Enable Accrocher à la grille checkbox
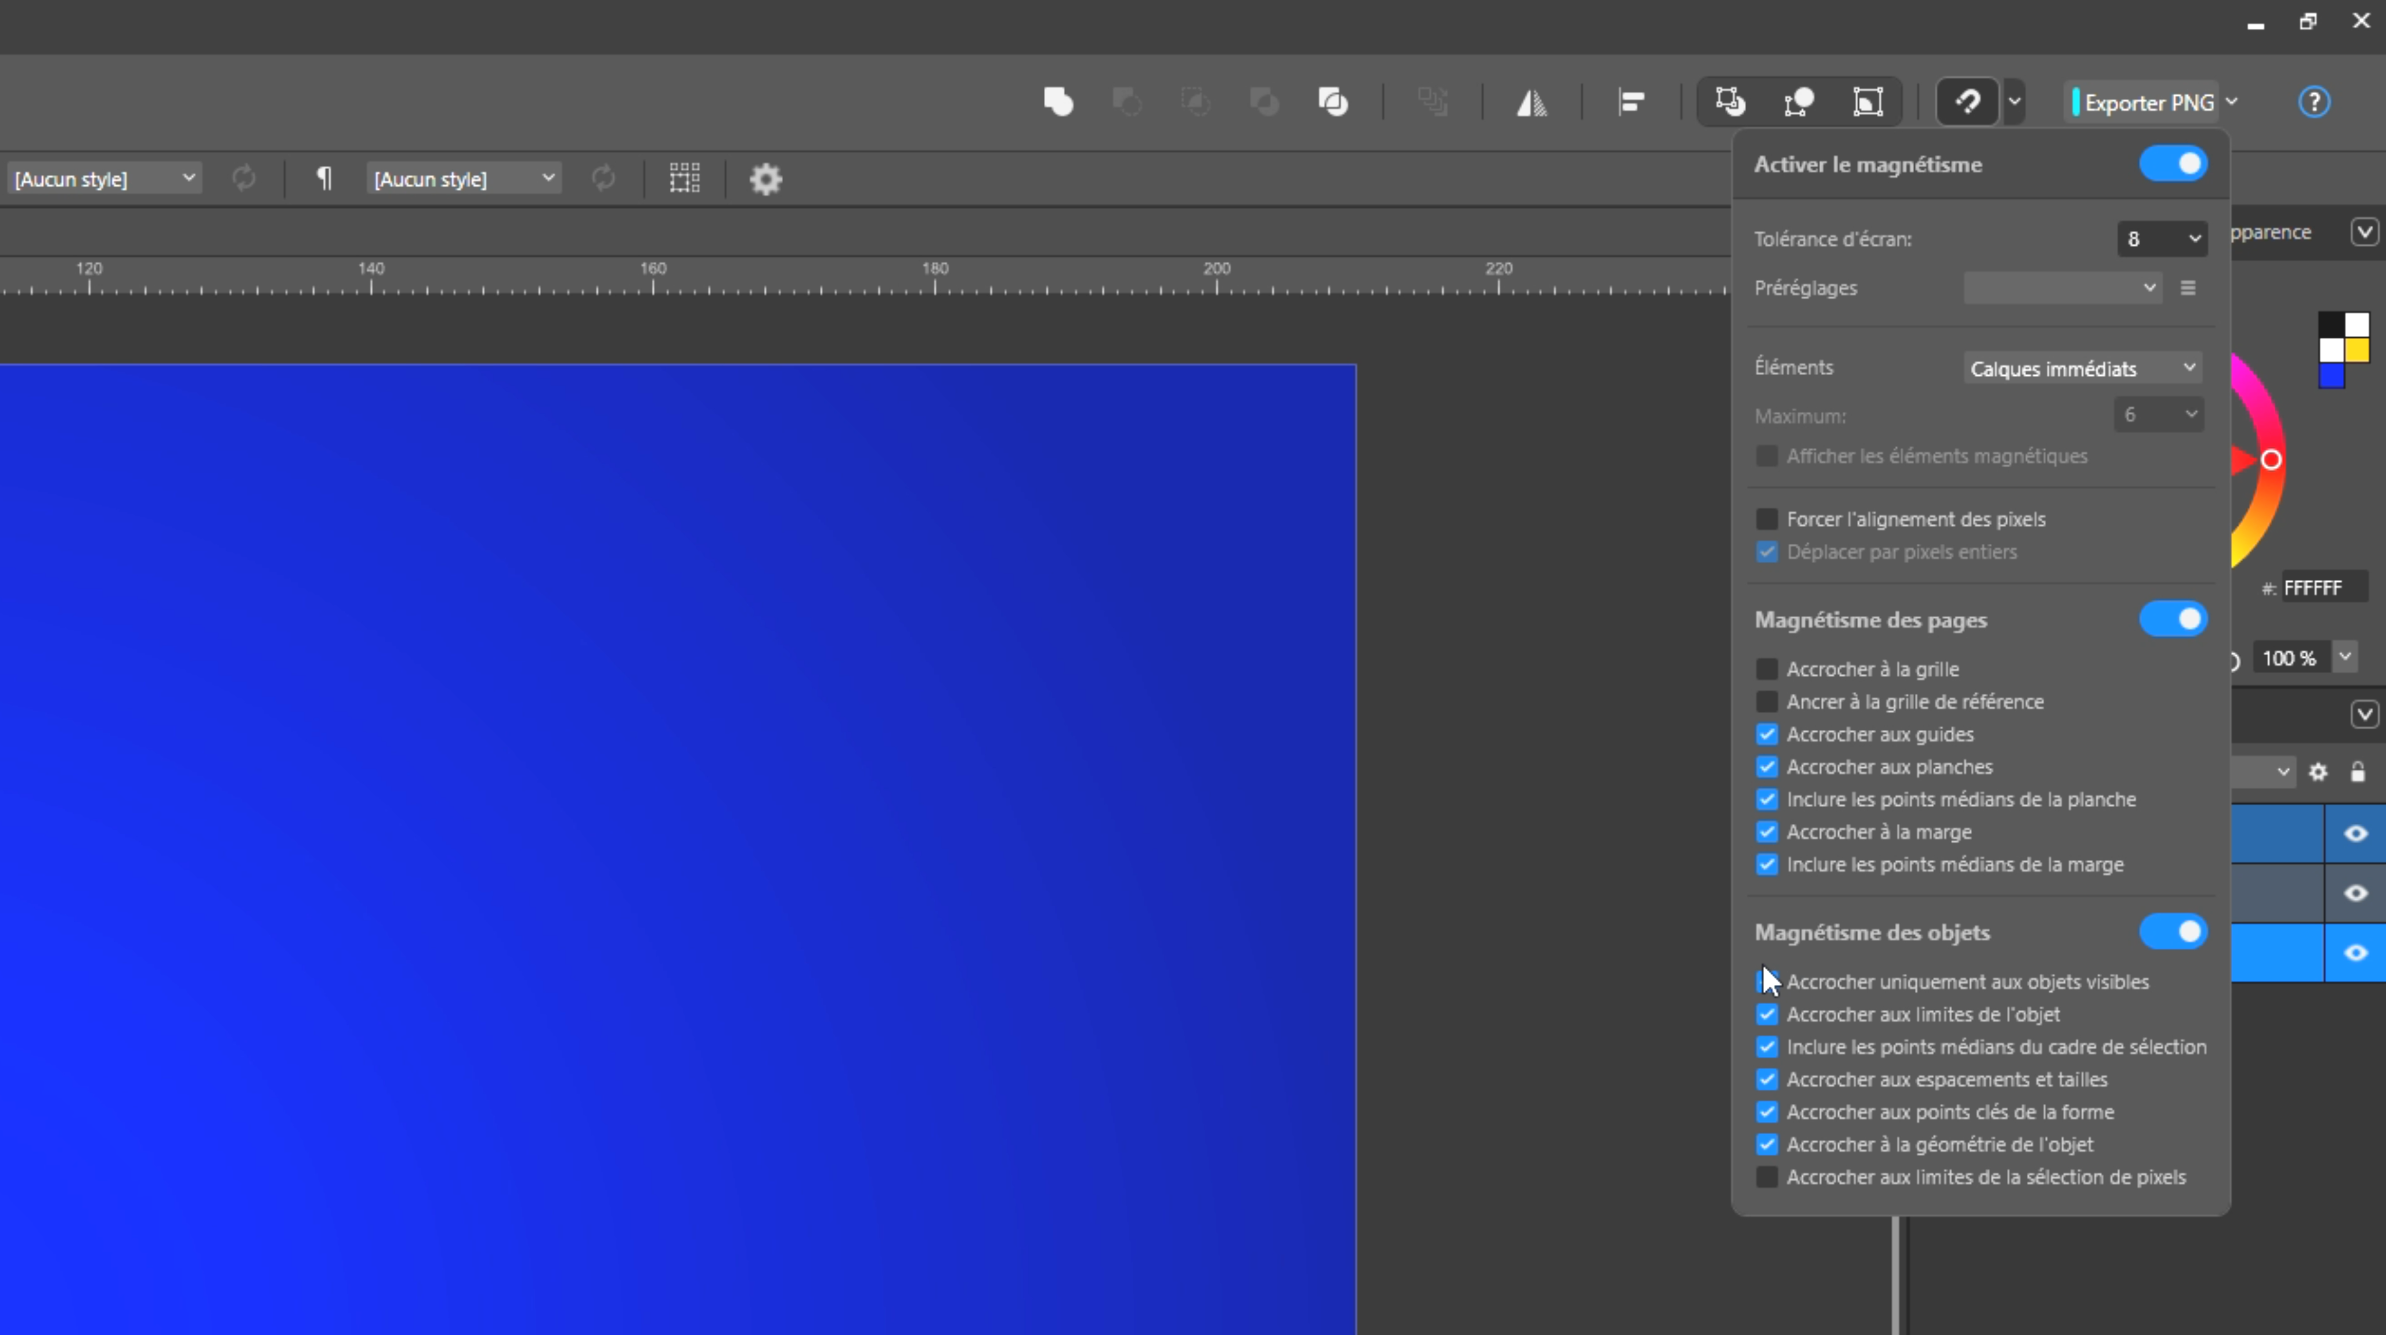The width and height of the screenshot is (2386, 1335). 1767,669
